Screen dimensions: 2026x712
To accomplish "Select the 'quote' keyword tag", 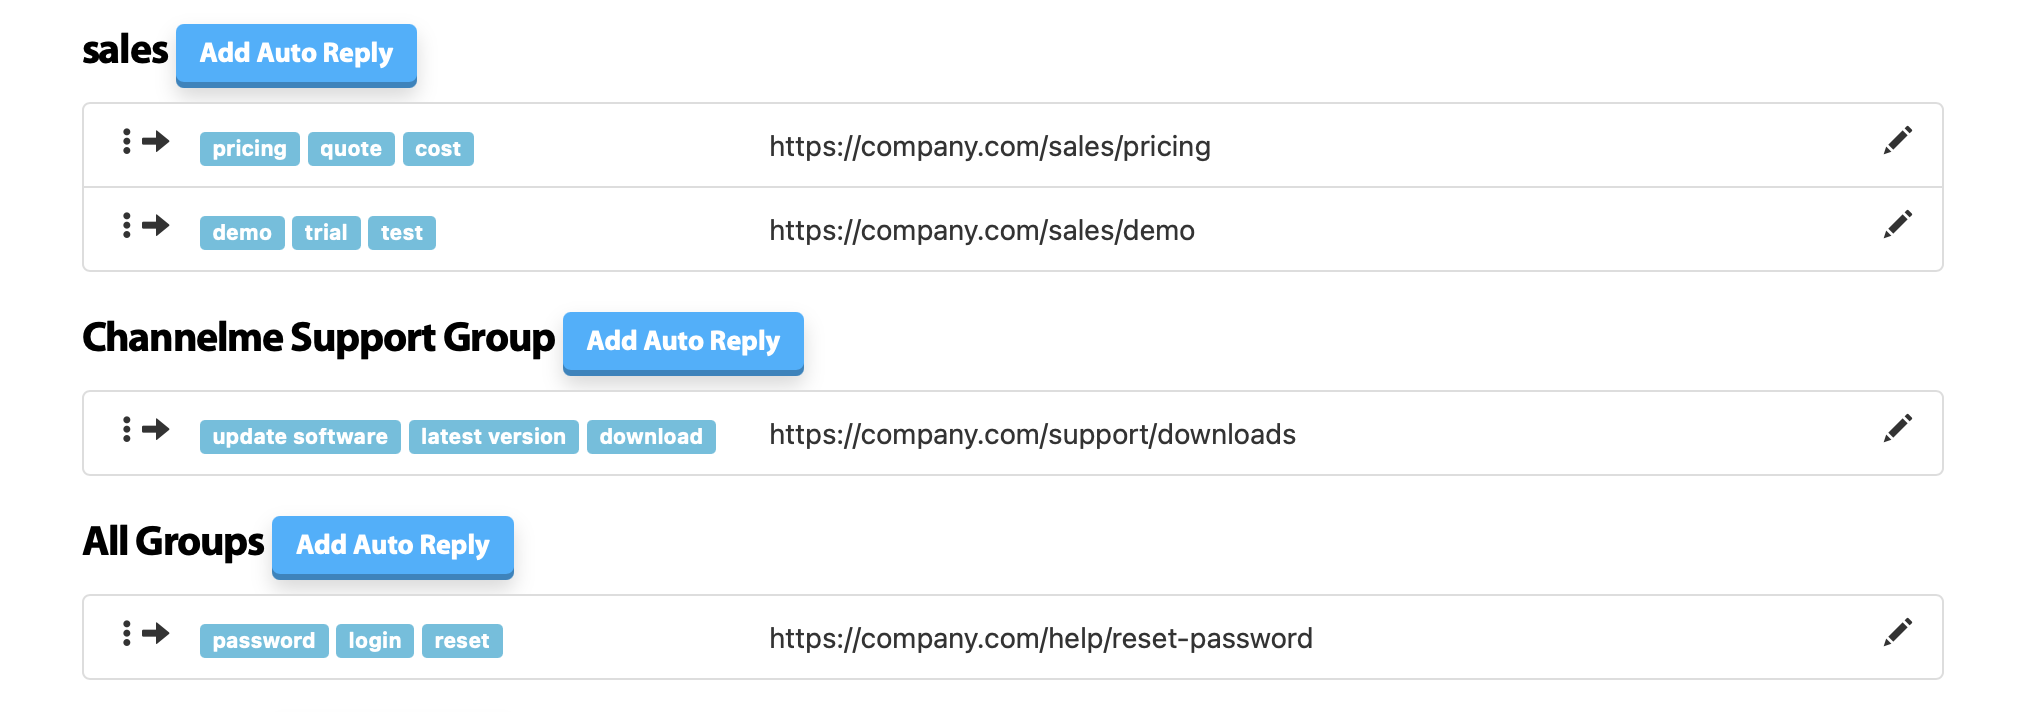I will pos(351,149).
